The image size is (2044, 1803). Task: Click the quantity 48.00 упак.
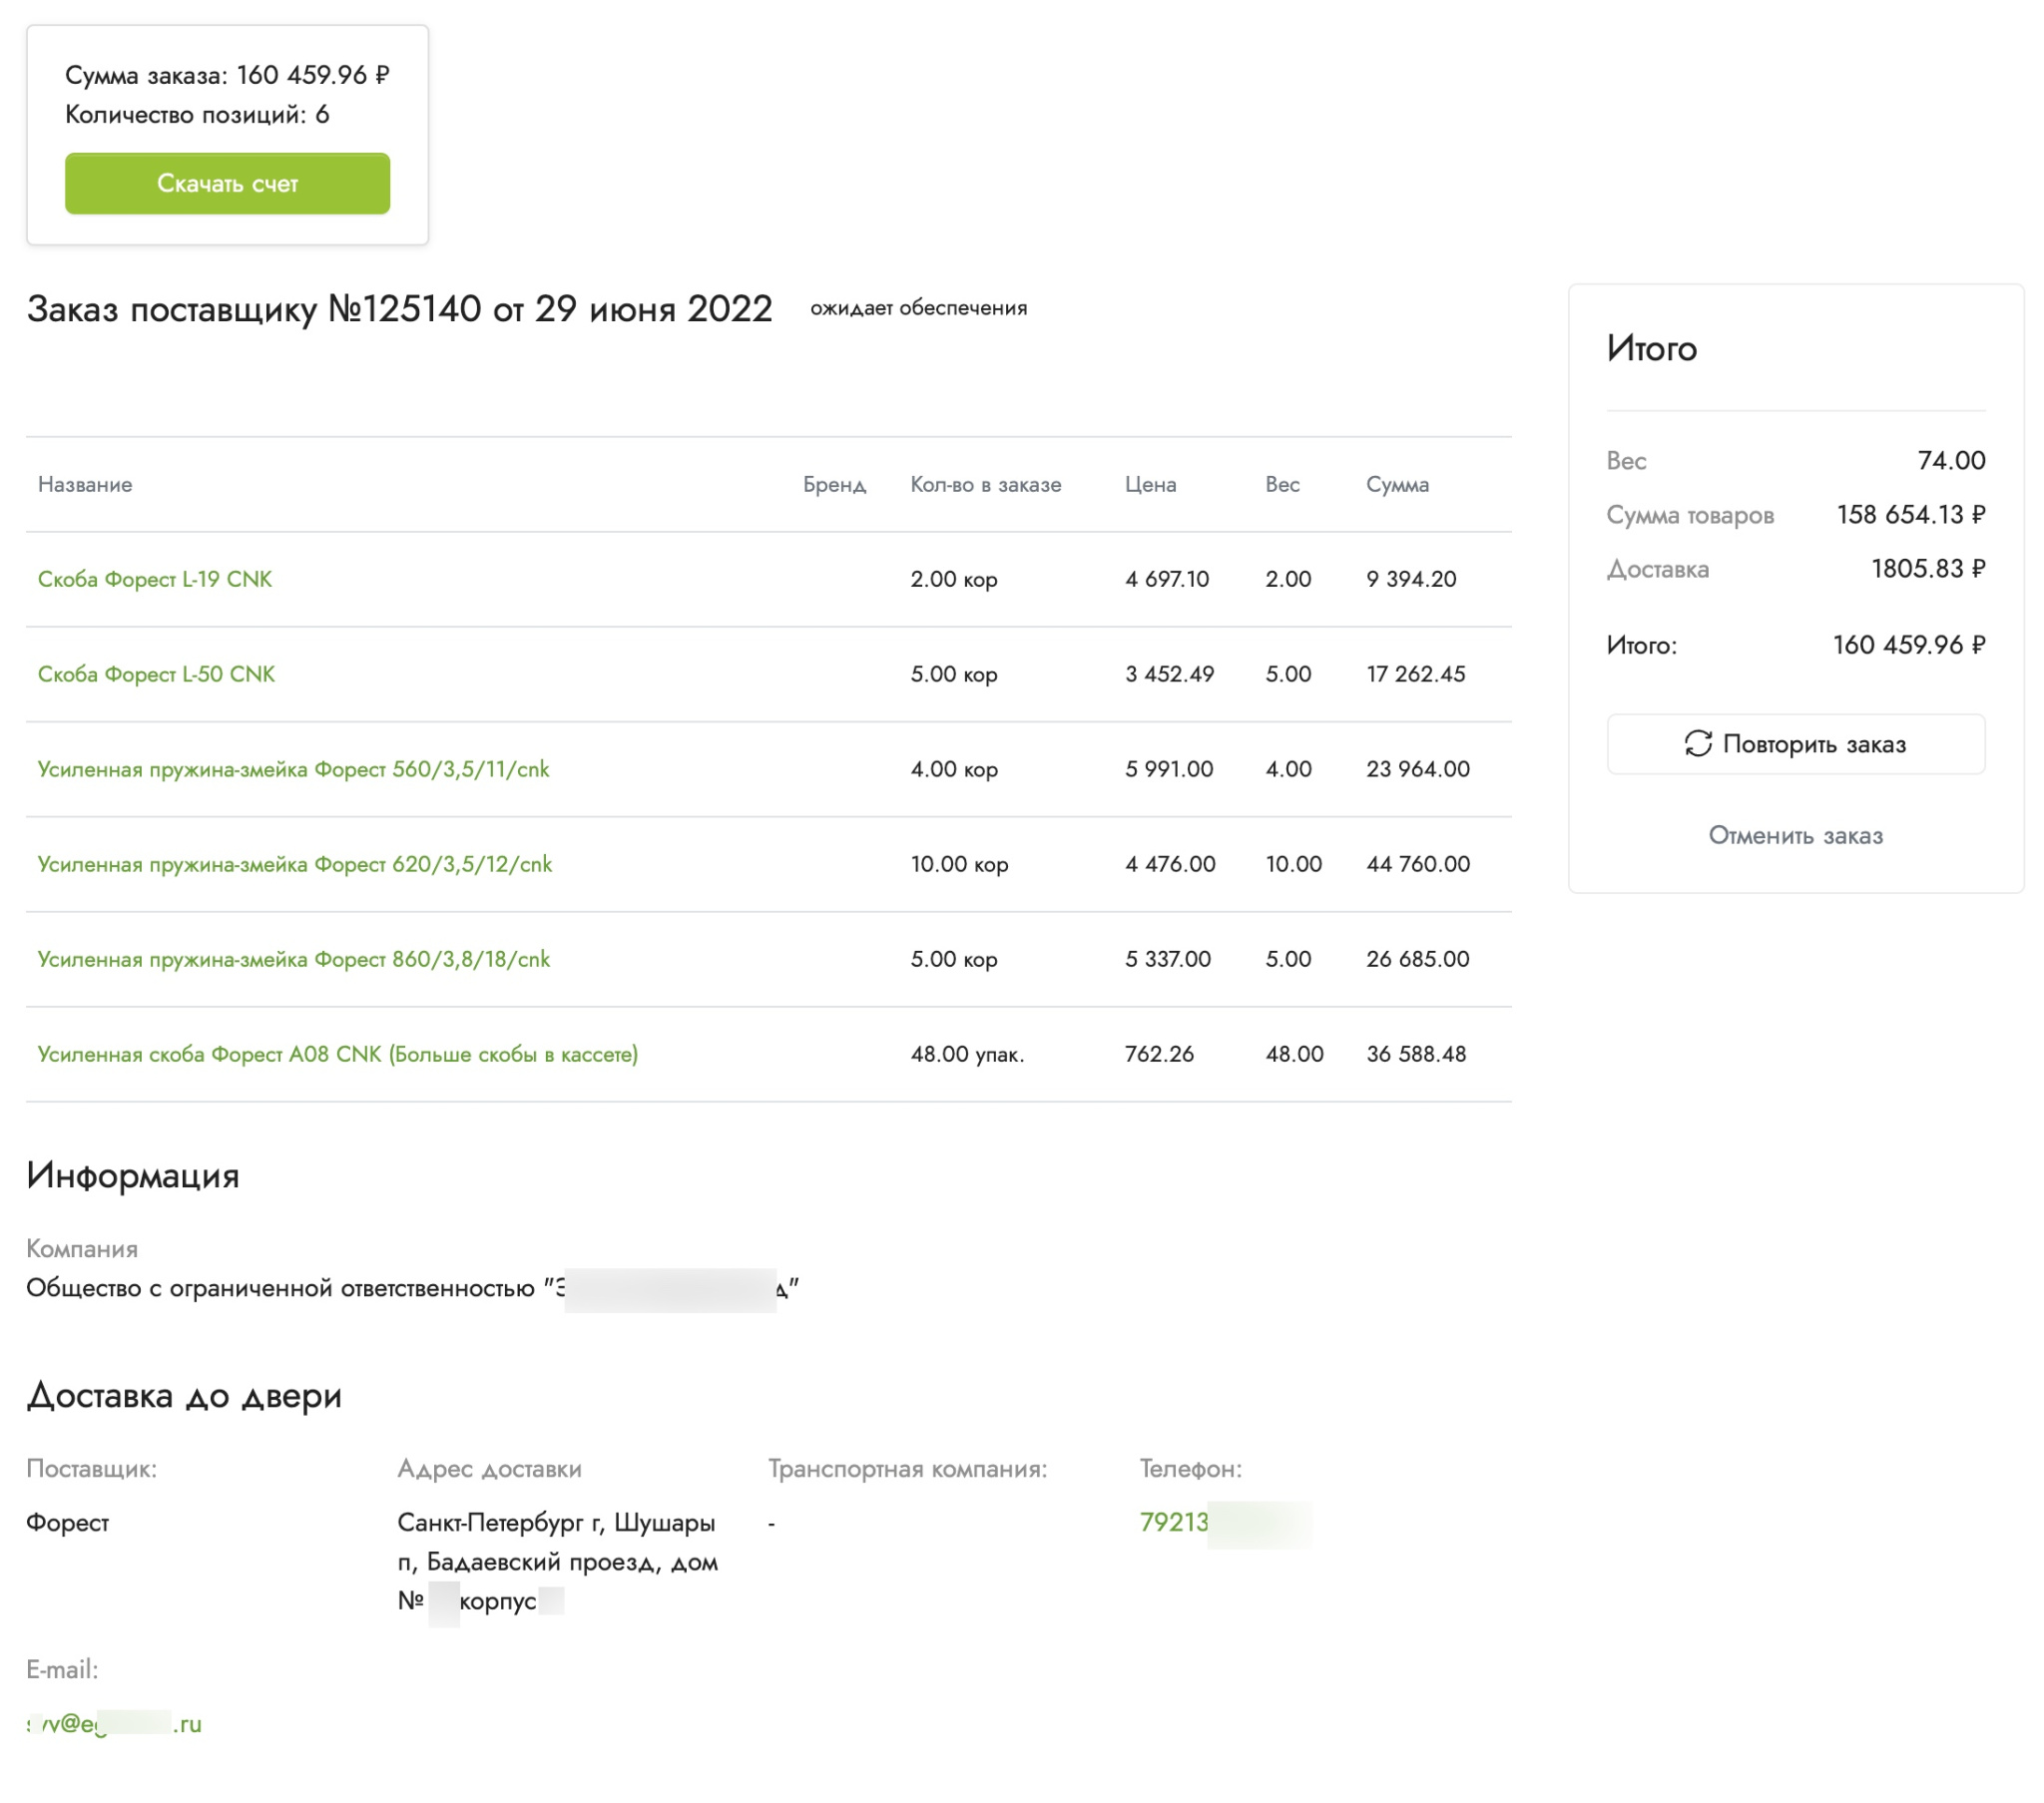967,1054
